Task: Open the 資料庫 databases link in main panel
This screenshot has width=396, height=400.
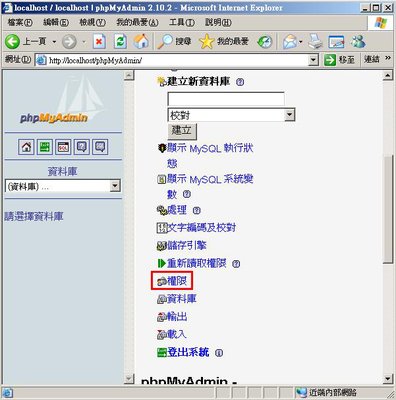Action: click(182, 299)
